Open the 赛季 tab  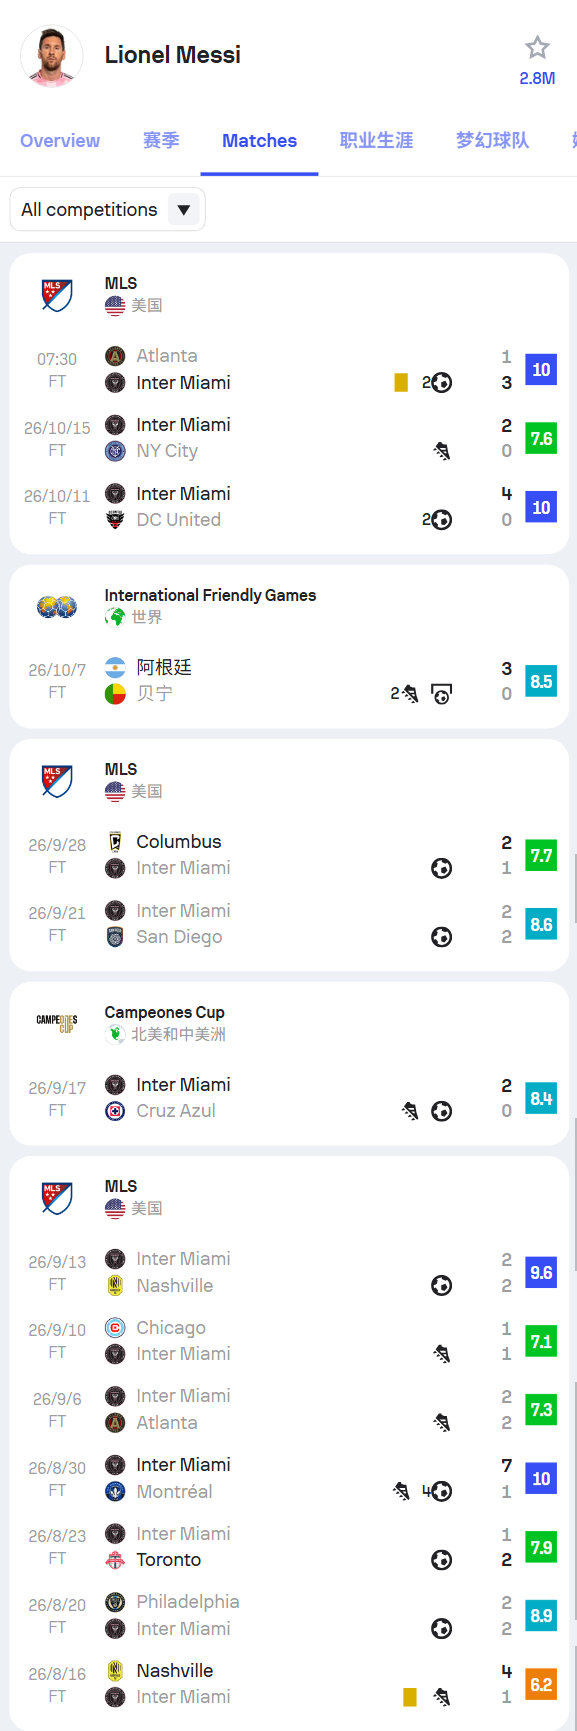161,141
